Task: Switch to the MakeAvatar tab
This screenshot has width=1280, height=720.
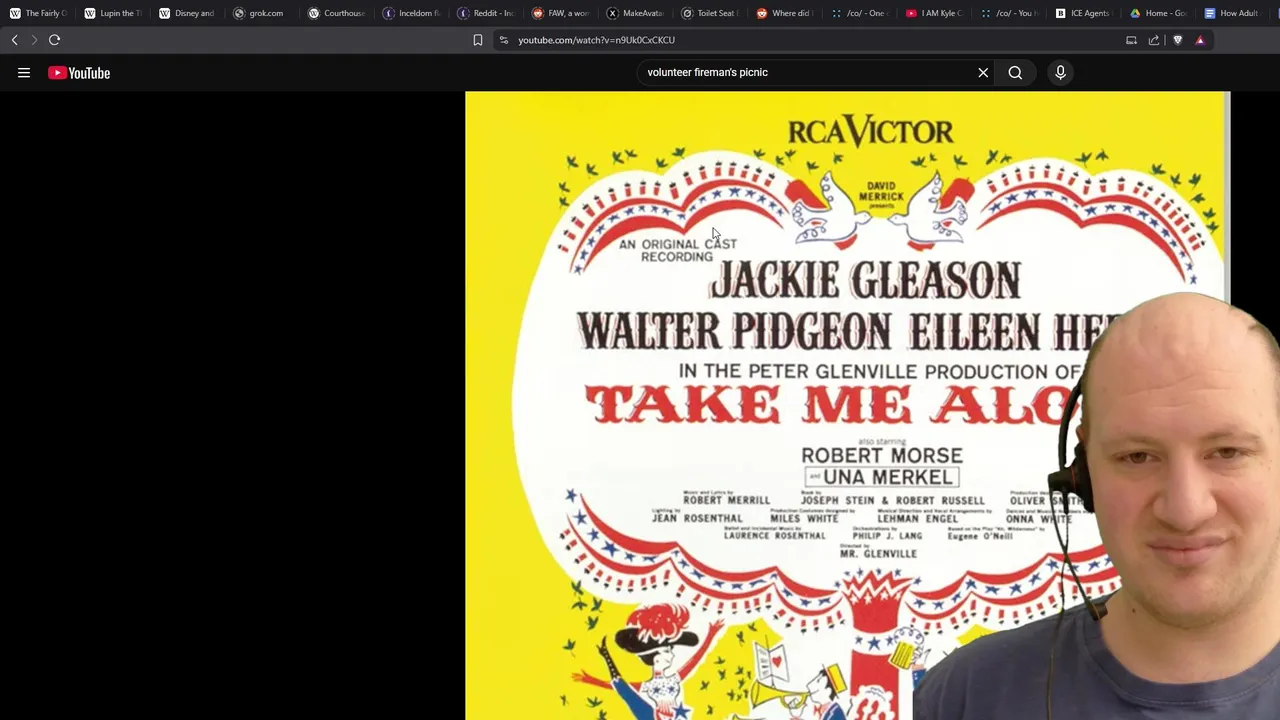Action: 636,13
